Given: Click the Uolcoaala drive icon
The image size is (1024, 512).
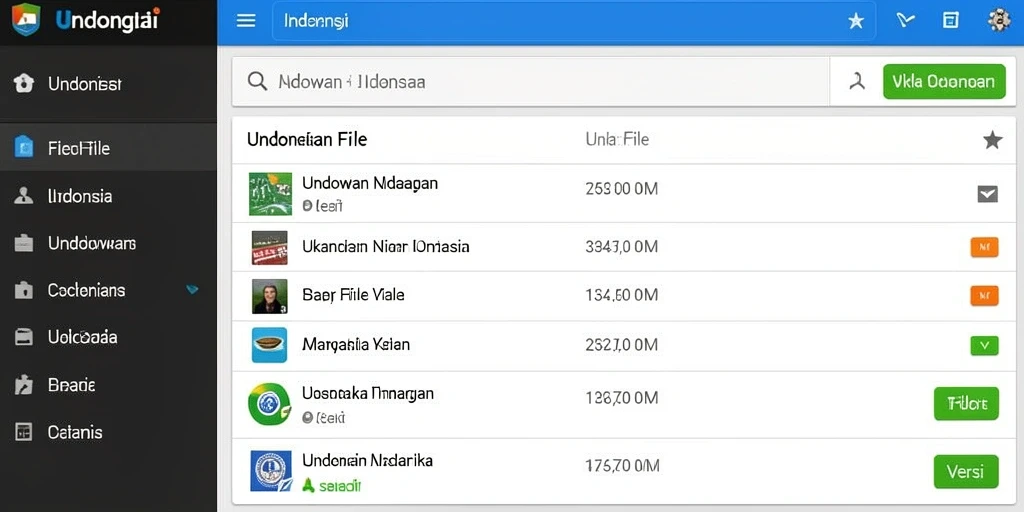Looking at the screenshot, I should [x=24, y=337].
